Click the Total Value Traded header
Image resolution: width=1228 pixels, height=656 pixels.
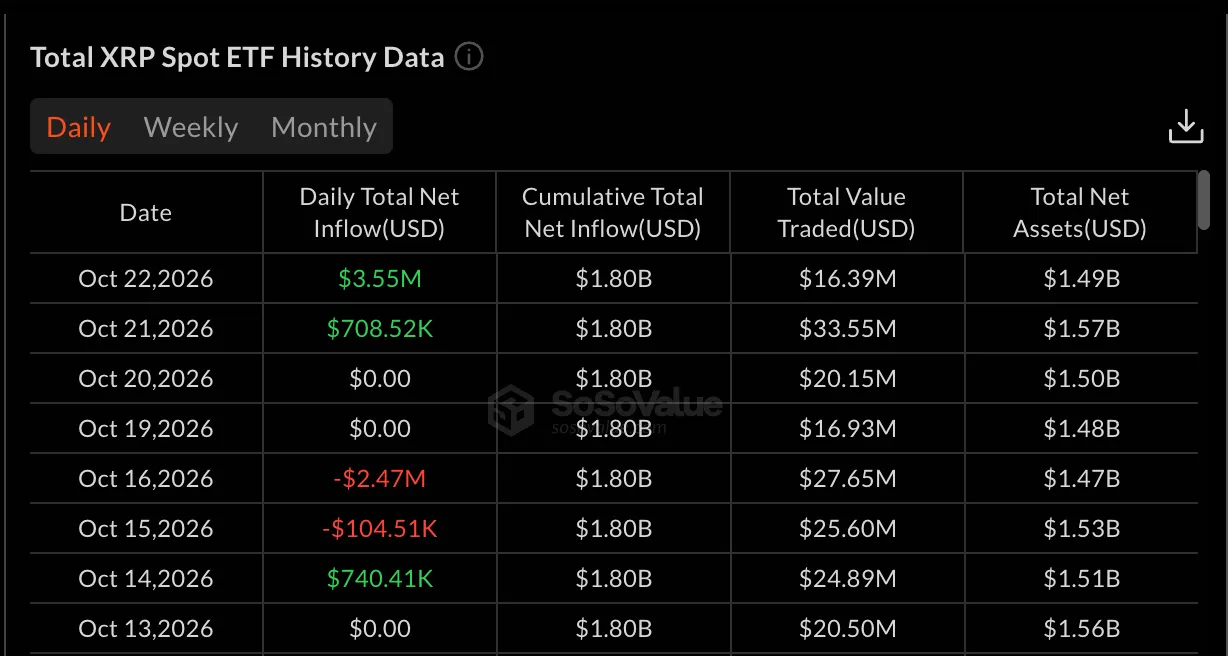(x=846, y=212)
